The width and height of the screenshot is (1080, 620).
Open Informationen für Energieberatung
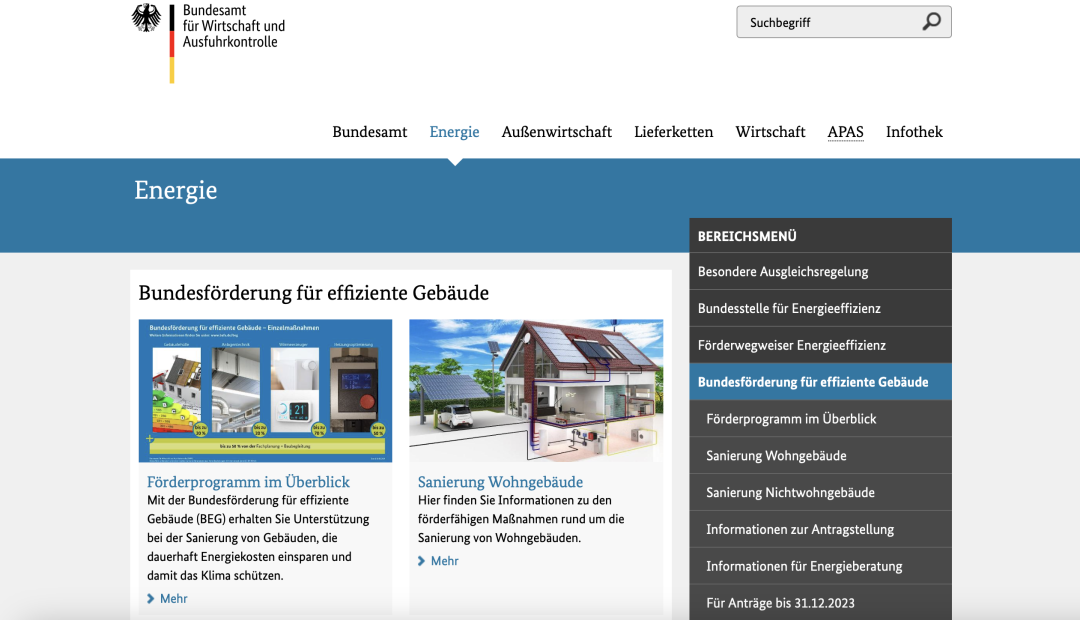[820, 566]
